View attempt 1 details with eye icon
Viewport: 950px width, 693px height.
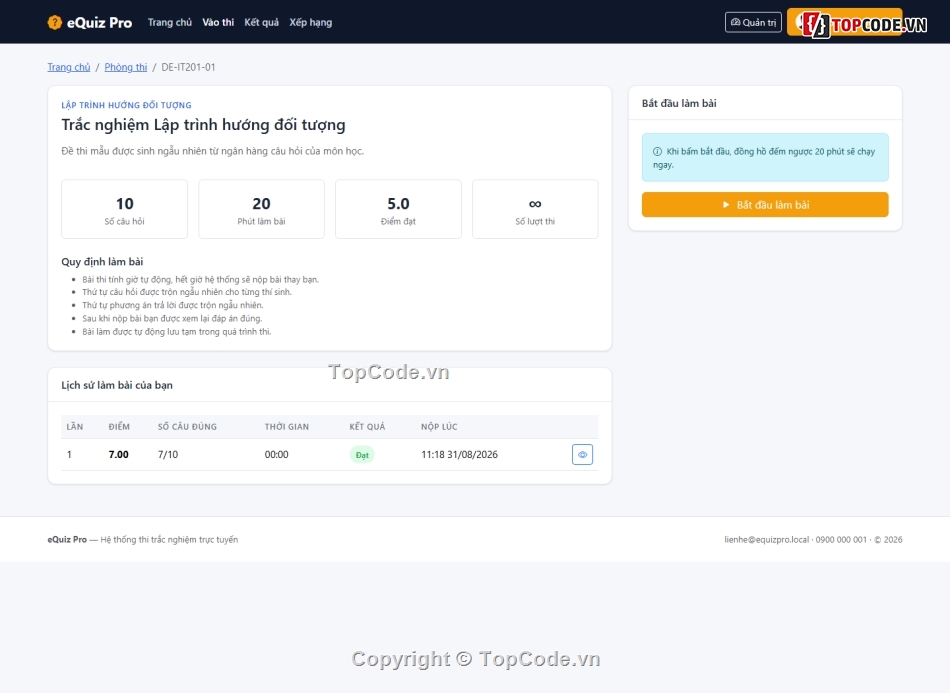(582, 454)
